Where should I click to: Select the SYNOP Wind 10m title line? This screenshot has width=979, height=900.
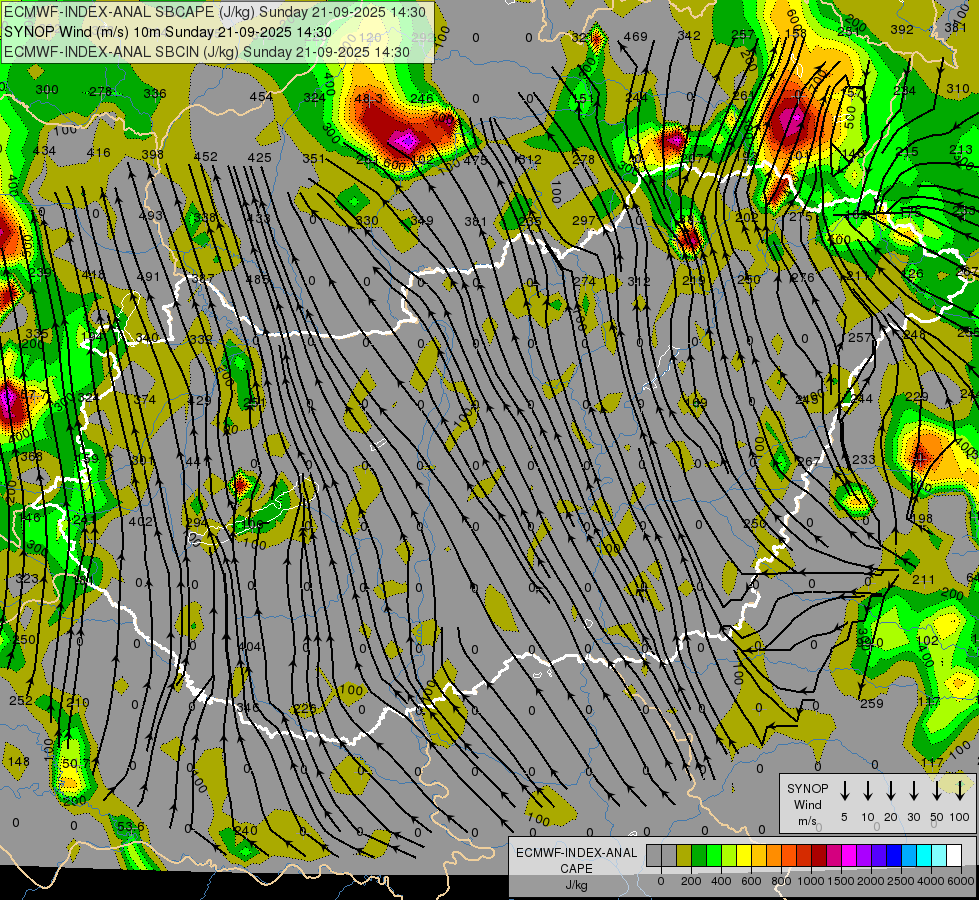(x=168, y=32)
